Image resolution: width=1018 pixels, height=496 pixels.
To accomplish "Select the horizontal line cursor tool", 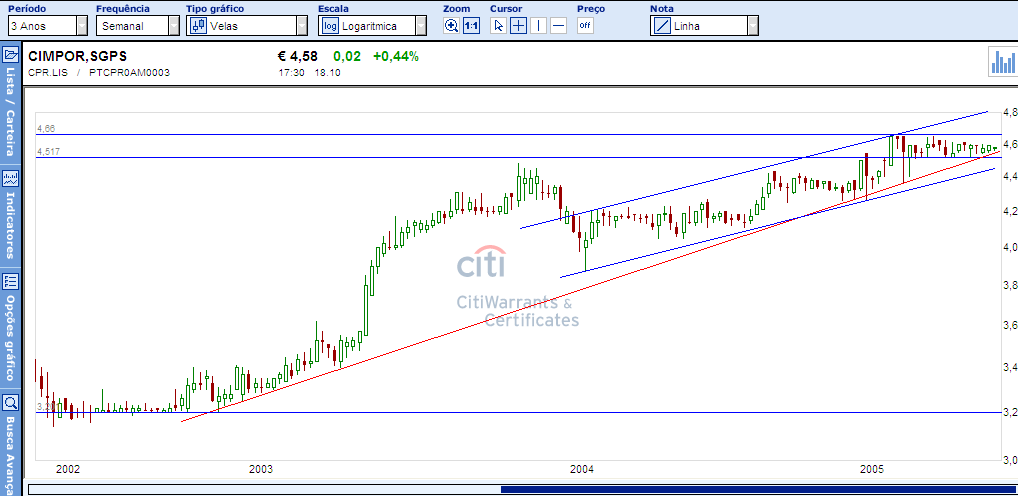I will (558, 26).
